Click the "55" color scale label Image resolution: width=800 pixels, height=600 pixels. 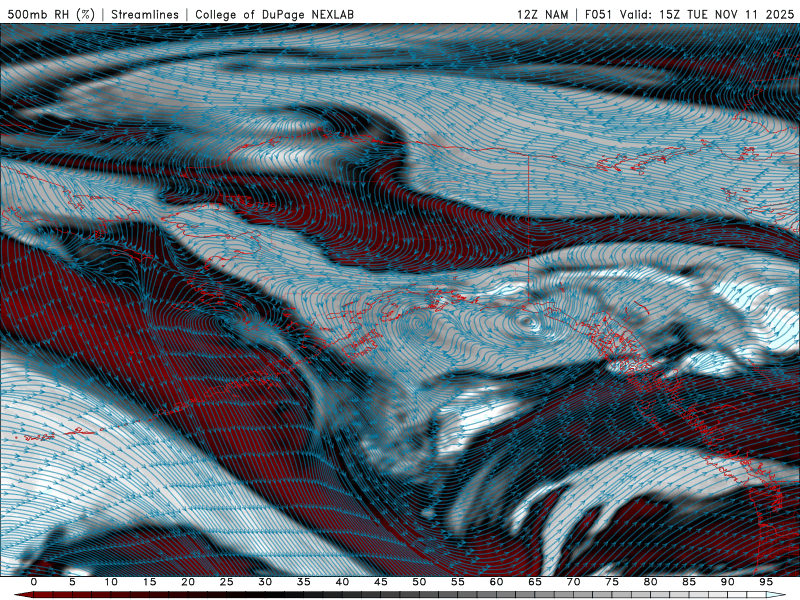(458, 582)
